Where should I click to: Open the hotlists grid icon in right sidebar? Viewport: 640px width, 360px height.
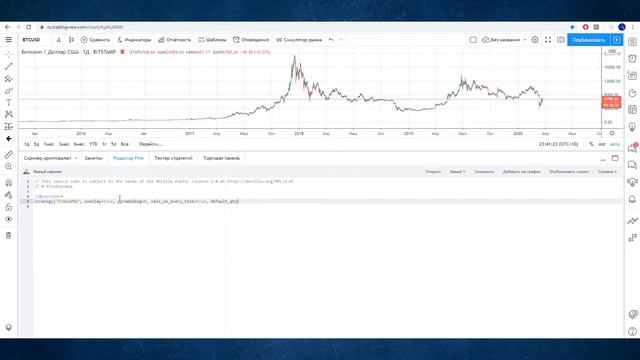coord(632,109)
